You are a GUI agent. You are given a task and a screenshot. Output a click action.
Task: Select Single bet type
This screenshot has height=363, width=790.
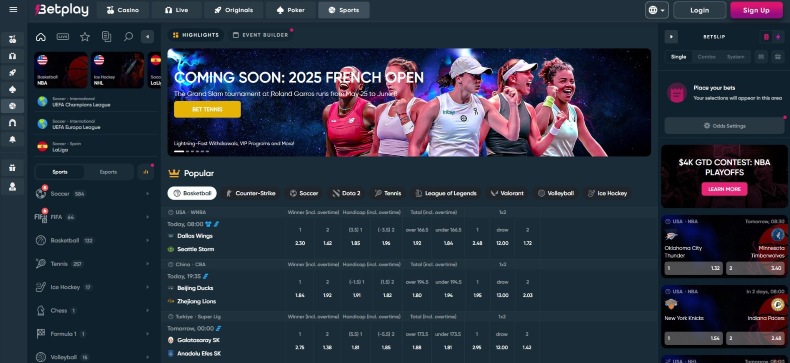click(x=679, y=57)
